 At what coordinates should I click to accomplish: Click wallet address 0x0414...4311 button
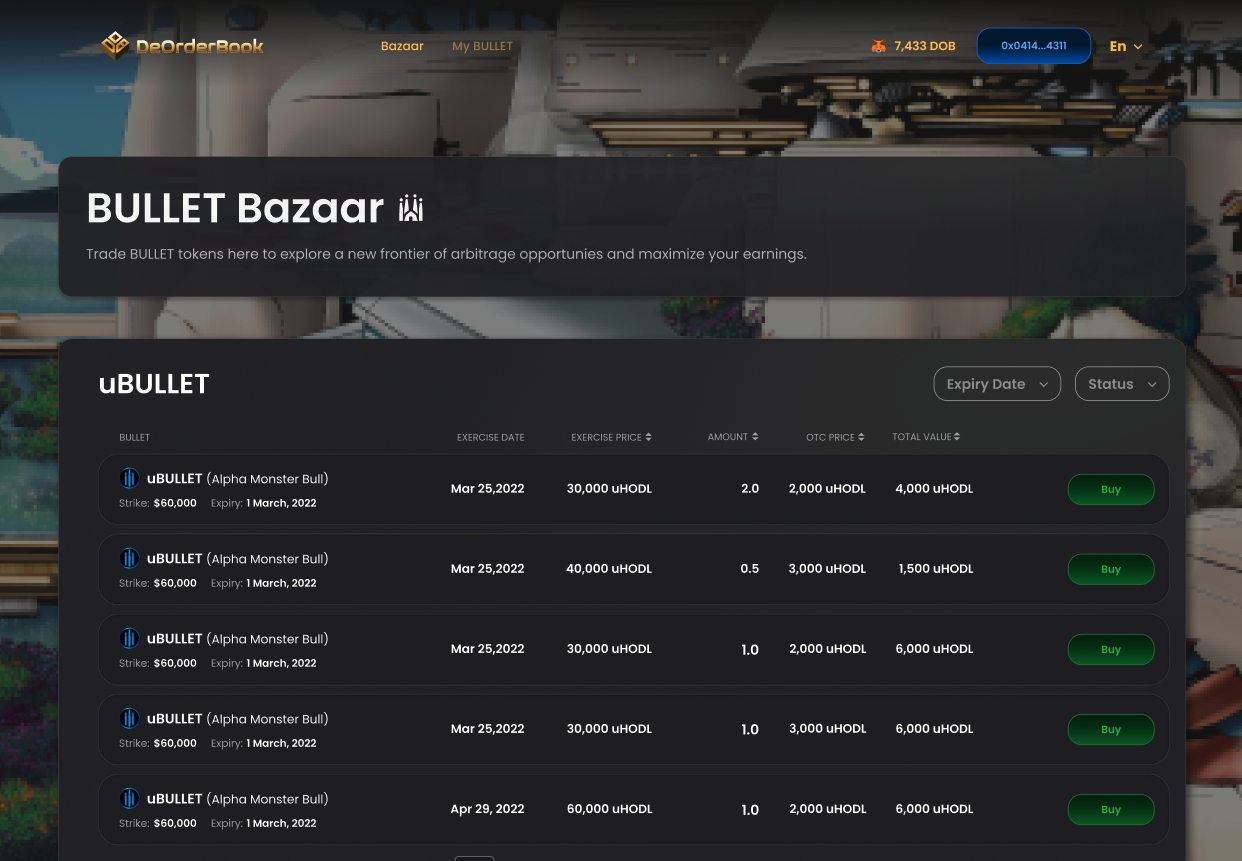tap(1033, 46)
